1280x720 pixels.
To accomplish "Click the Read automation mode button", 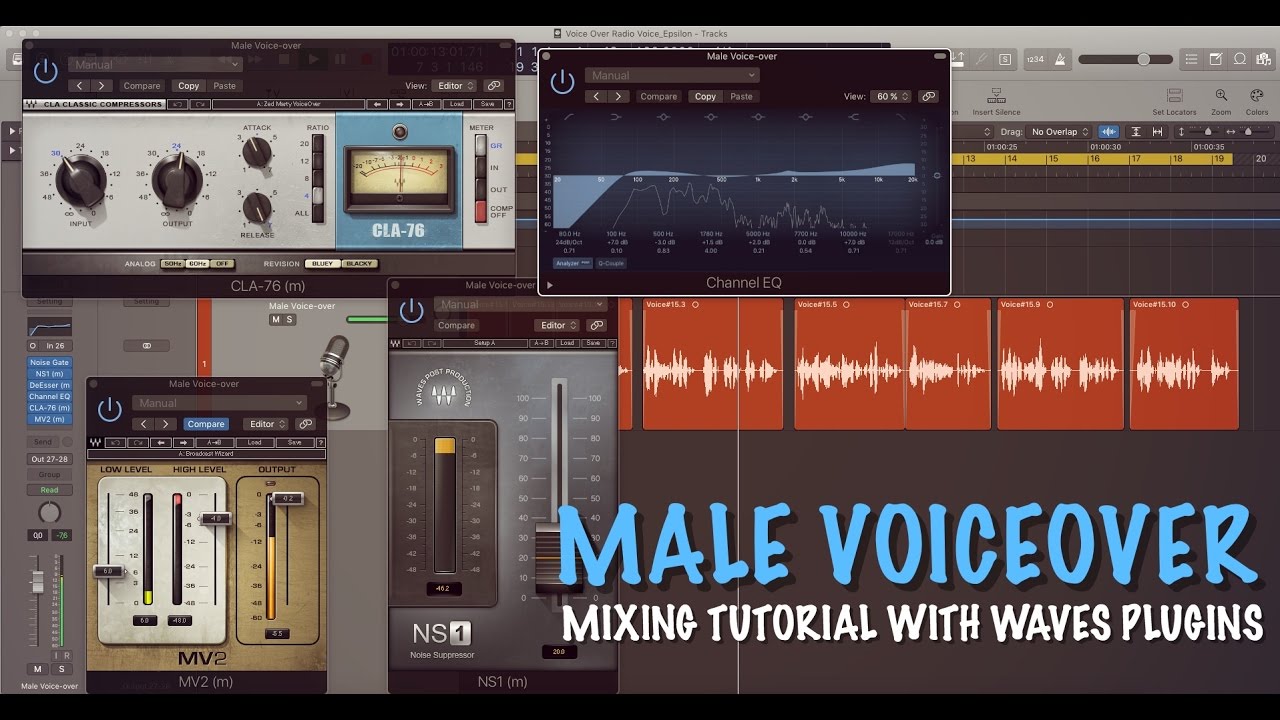I will point(49,490).
